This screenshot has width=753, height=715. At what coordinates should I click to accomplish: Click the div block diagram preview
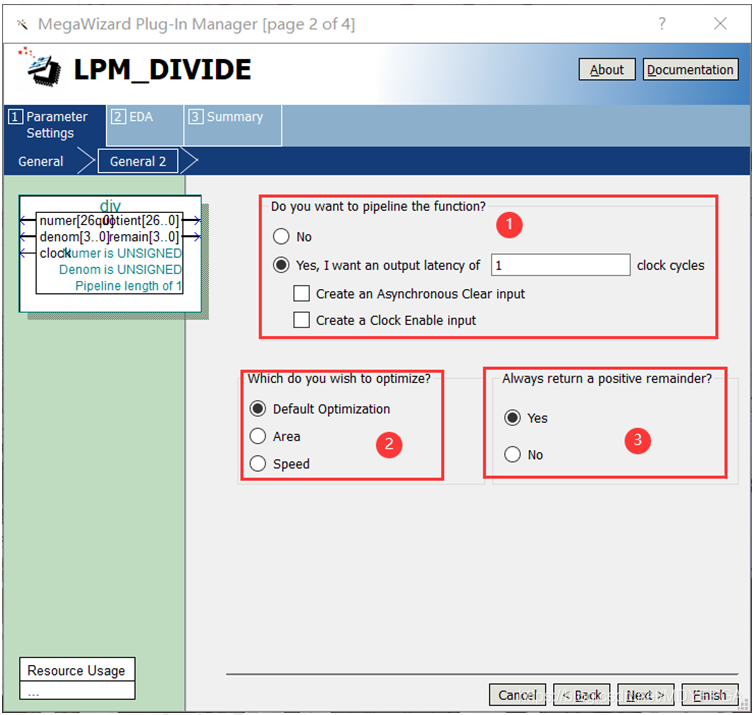(110, 254)
